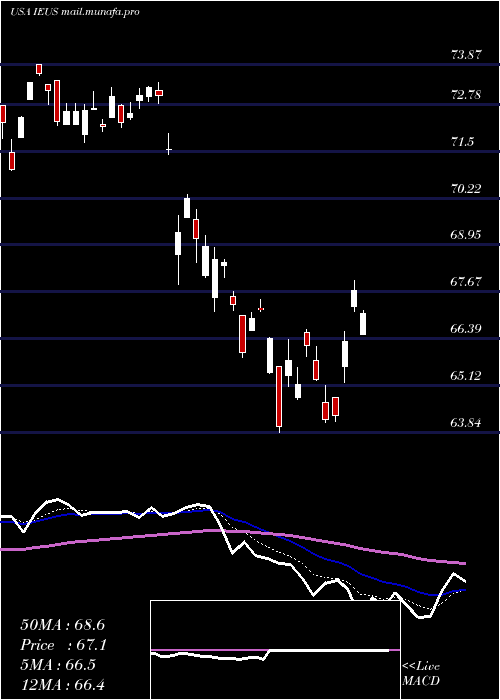The height and width of the screenshot is (700, 500).
Task: Click the 71.5 price level label
Action: [x=462, y=142]
